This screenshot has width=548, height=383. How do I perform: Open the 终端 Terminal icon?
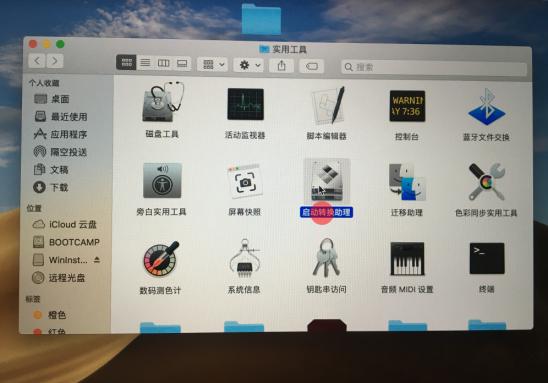(487, 259)
